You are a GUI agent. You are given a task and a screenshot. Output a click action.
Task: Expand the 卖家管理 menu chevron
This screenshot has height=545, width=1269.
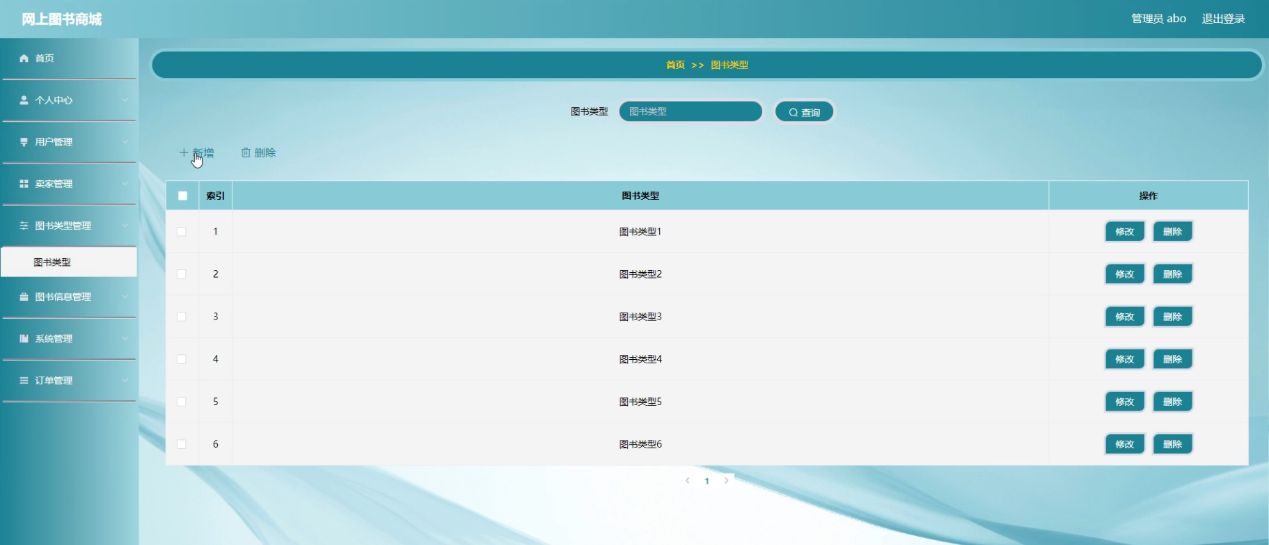click(125, 184)
